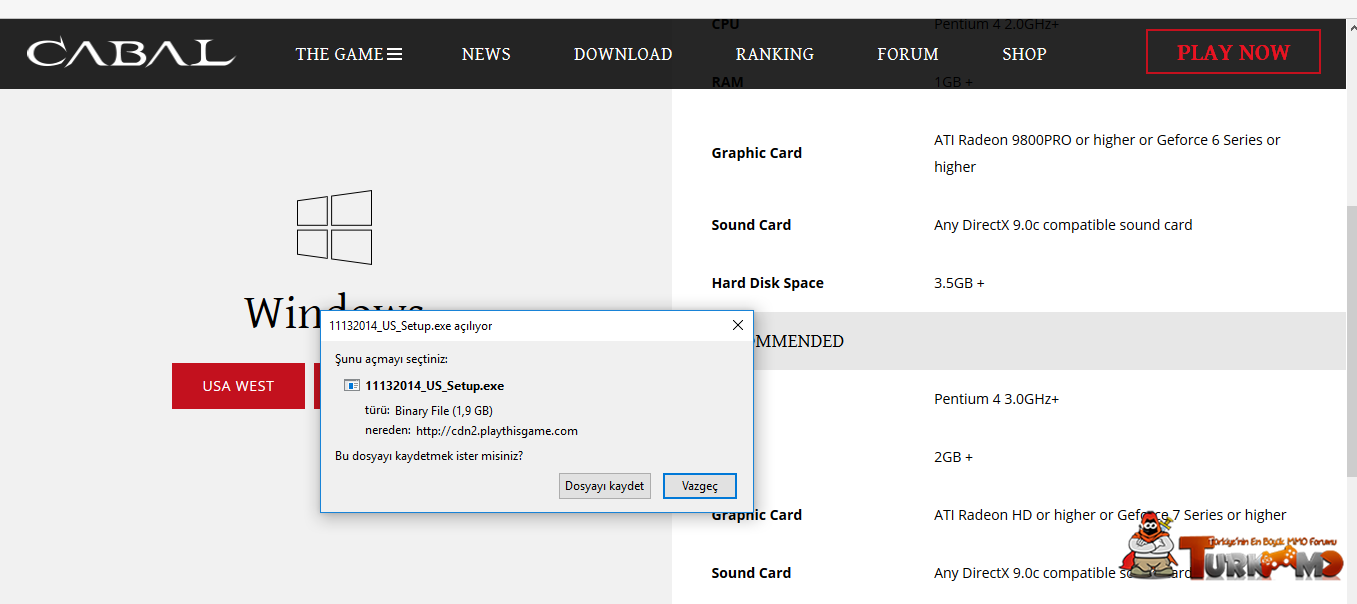The image size is (1357, 604).
Task: Click 'Binary File (1,9 GB)' text
Action: pos(444,410)
